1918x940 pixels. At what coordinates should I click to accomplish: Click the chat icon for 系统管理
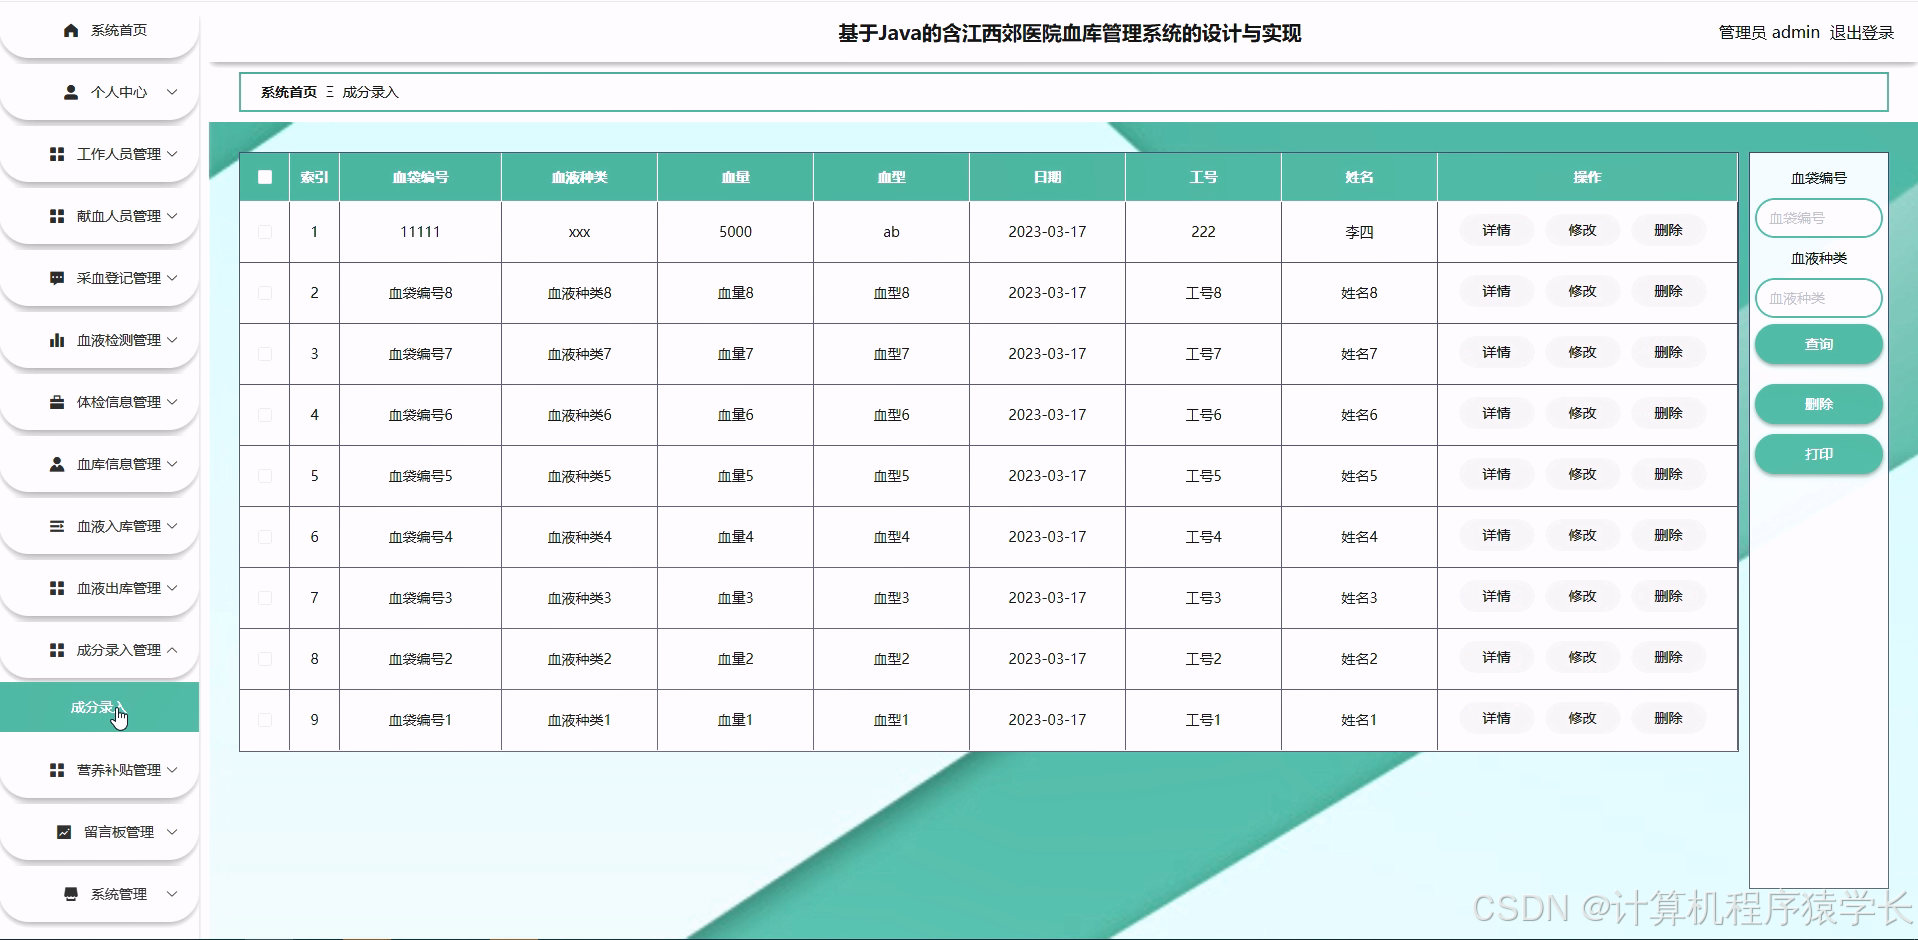click(68, 894)
